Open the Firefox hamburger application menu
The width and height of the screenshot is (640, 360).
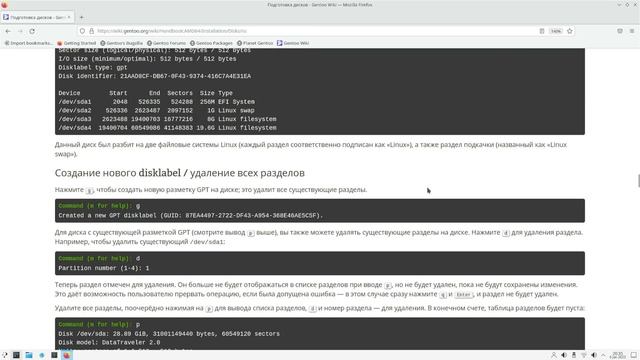pos(632,31)
